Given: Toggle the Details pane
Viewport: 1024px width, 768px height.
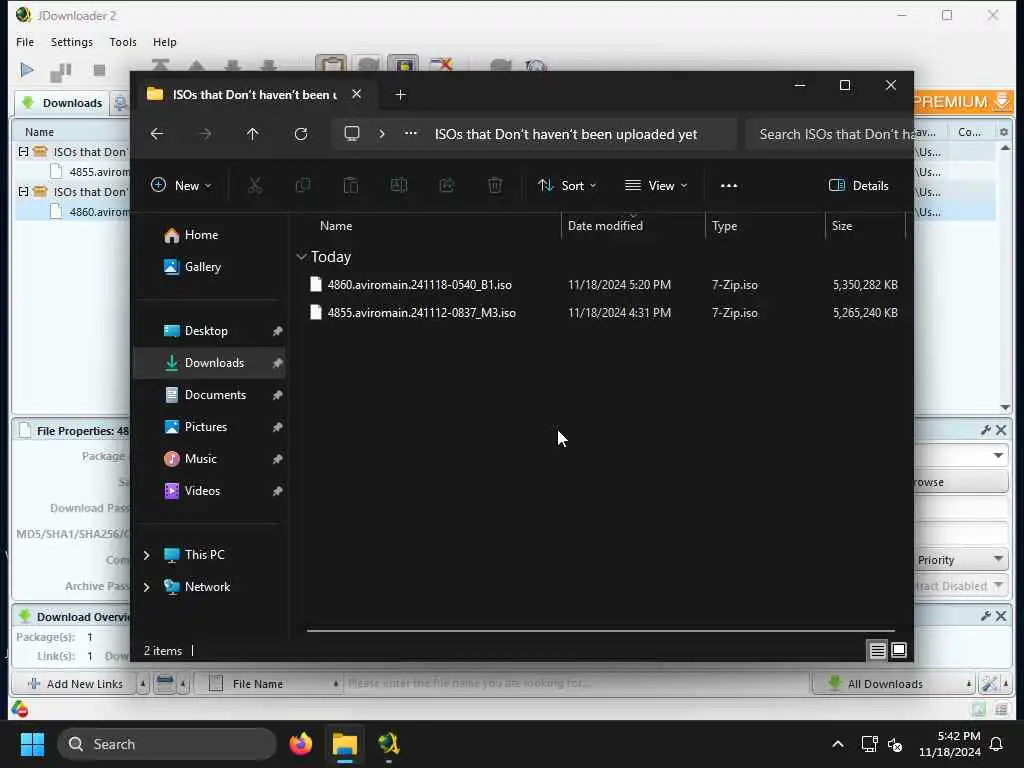Looking at the screenshot, I should (858, 185).
